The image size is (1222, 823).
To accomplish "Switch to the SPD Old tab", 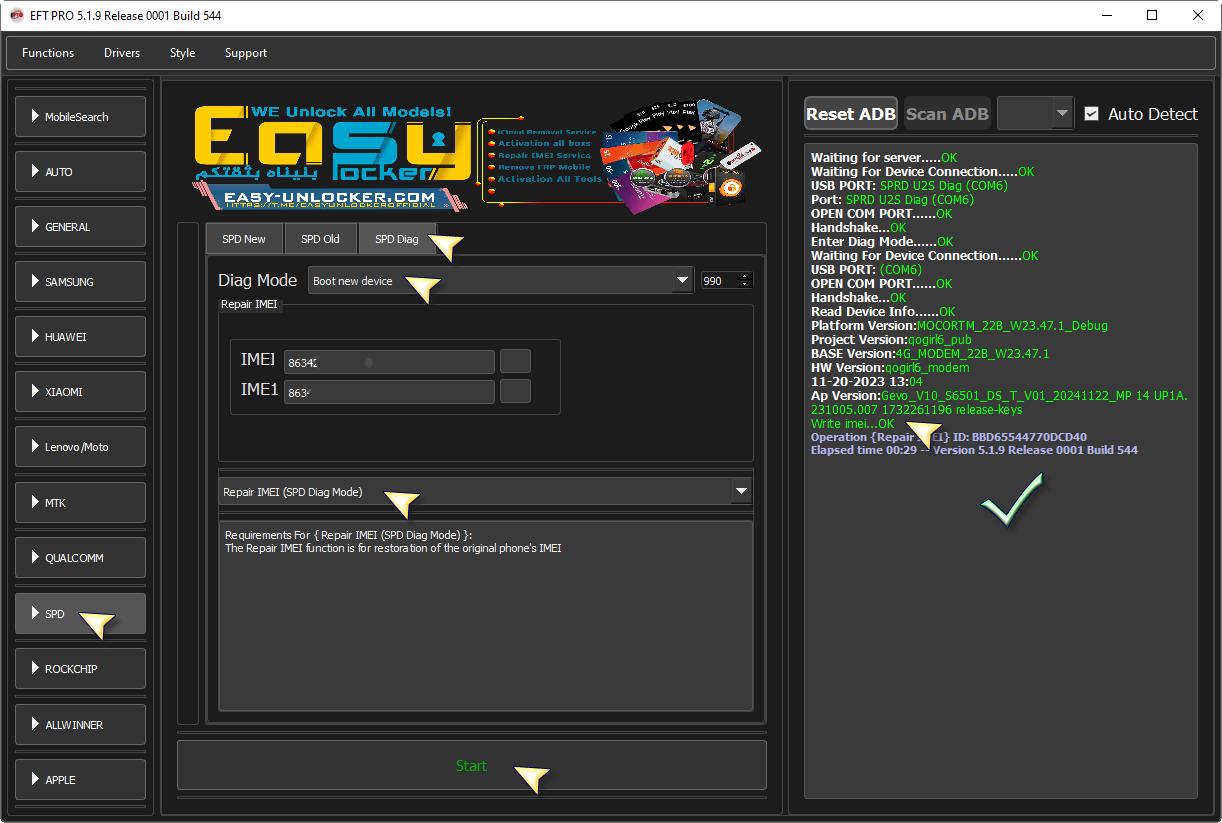I will pyautogui.click(x=320, y=239).
